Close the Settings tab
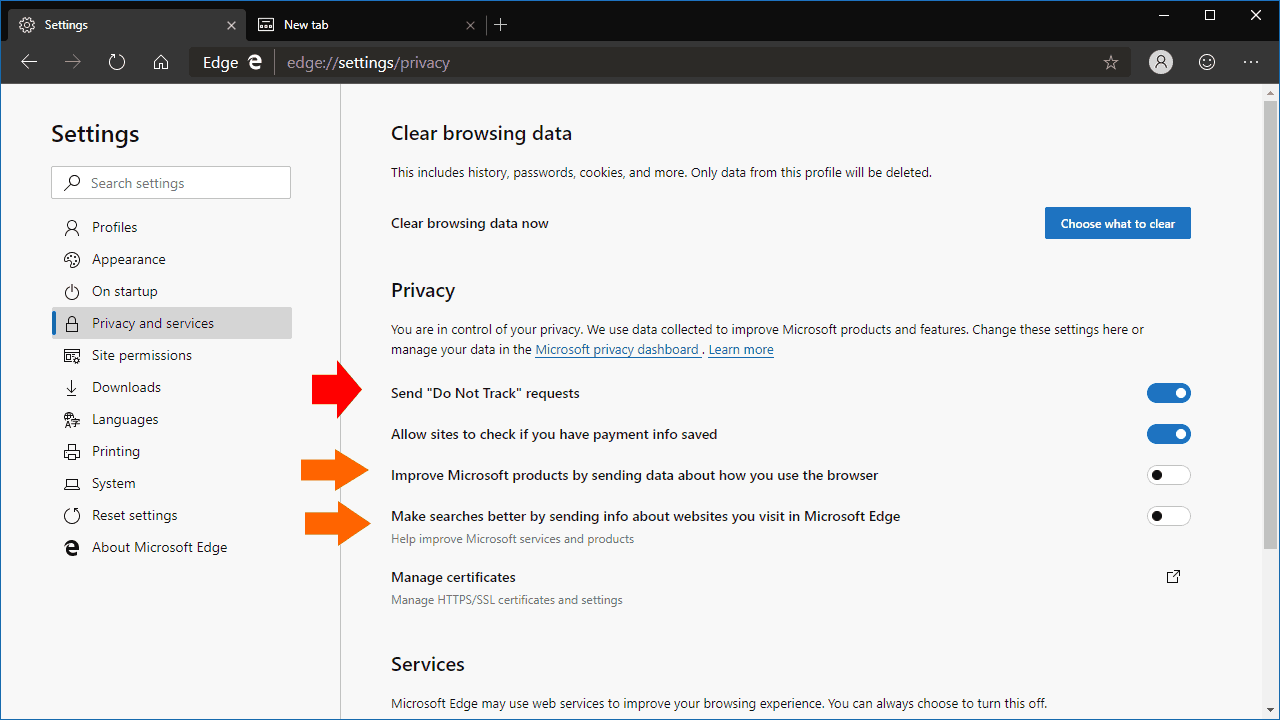 [232, 24]
